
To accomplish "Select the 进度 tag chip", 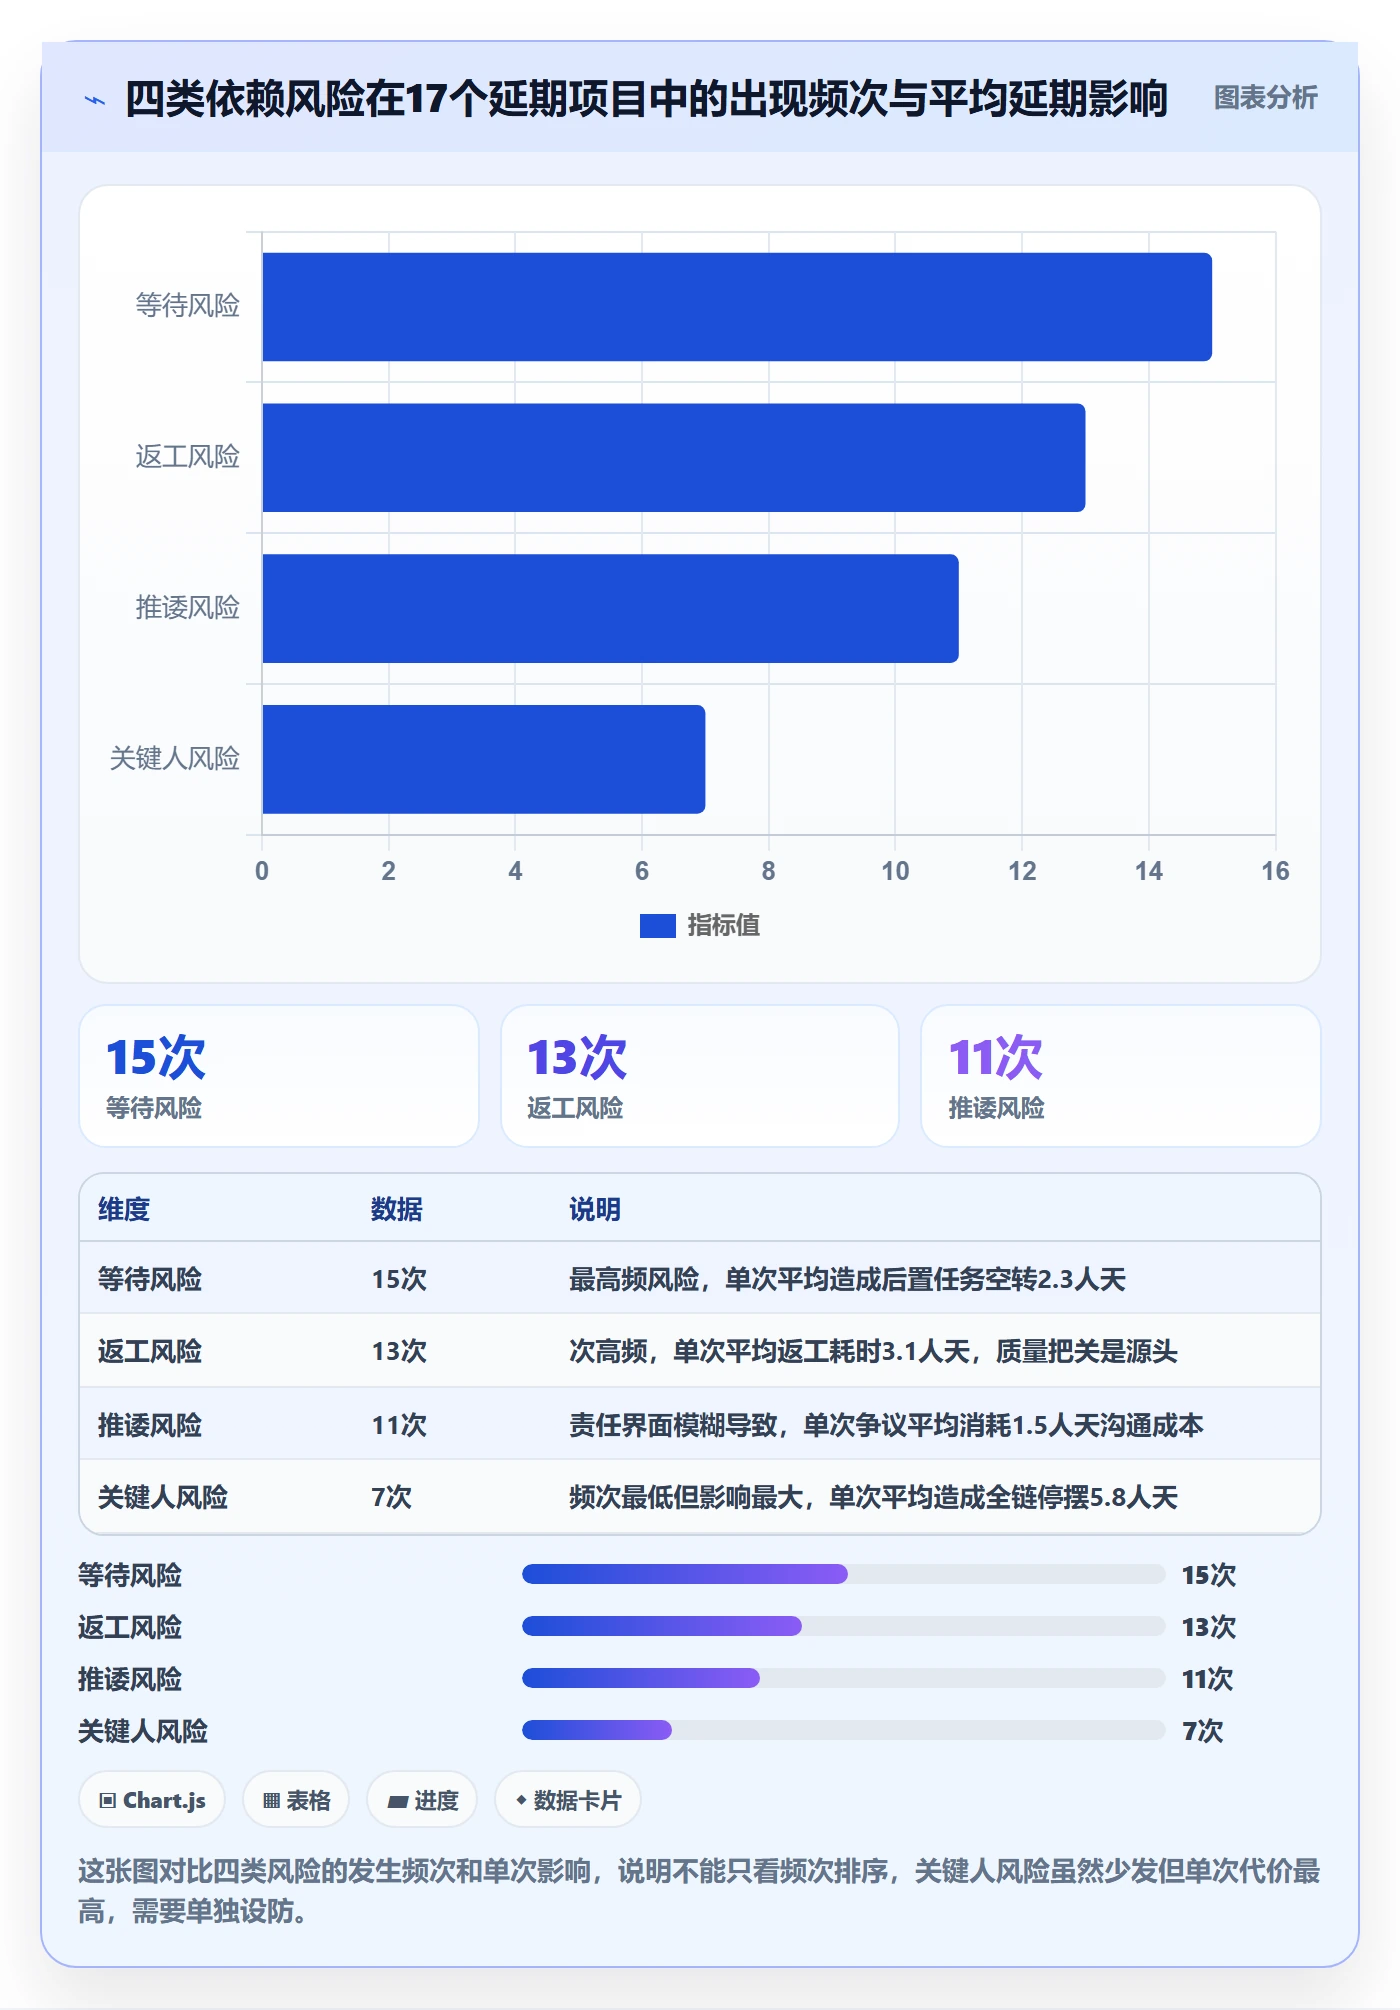I will tap(422, 1800).
